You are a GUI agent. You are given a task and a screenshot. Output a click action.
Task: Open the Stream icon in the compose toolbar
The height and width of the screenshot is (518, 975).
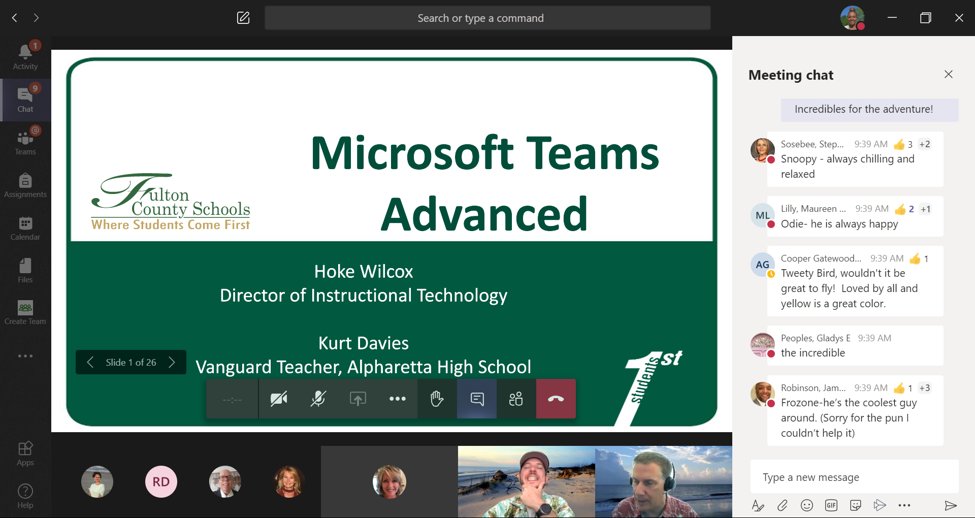tap(879, 506)
